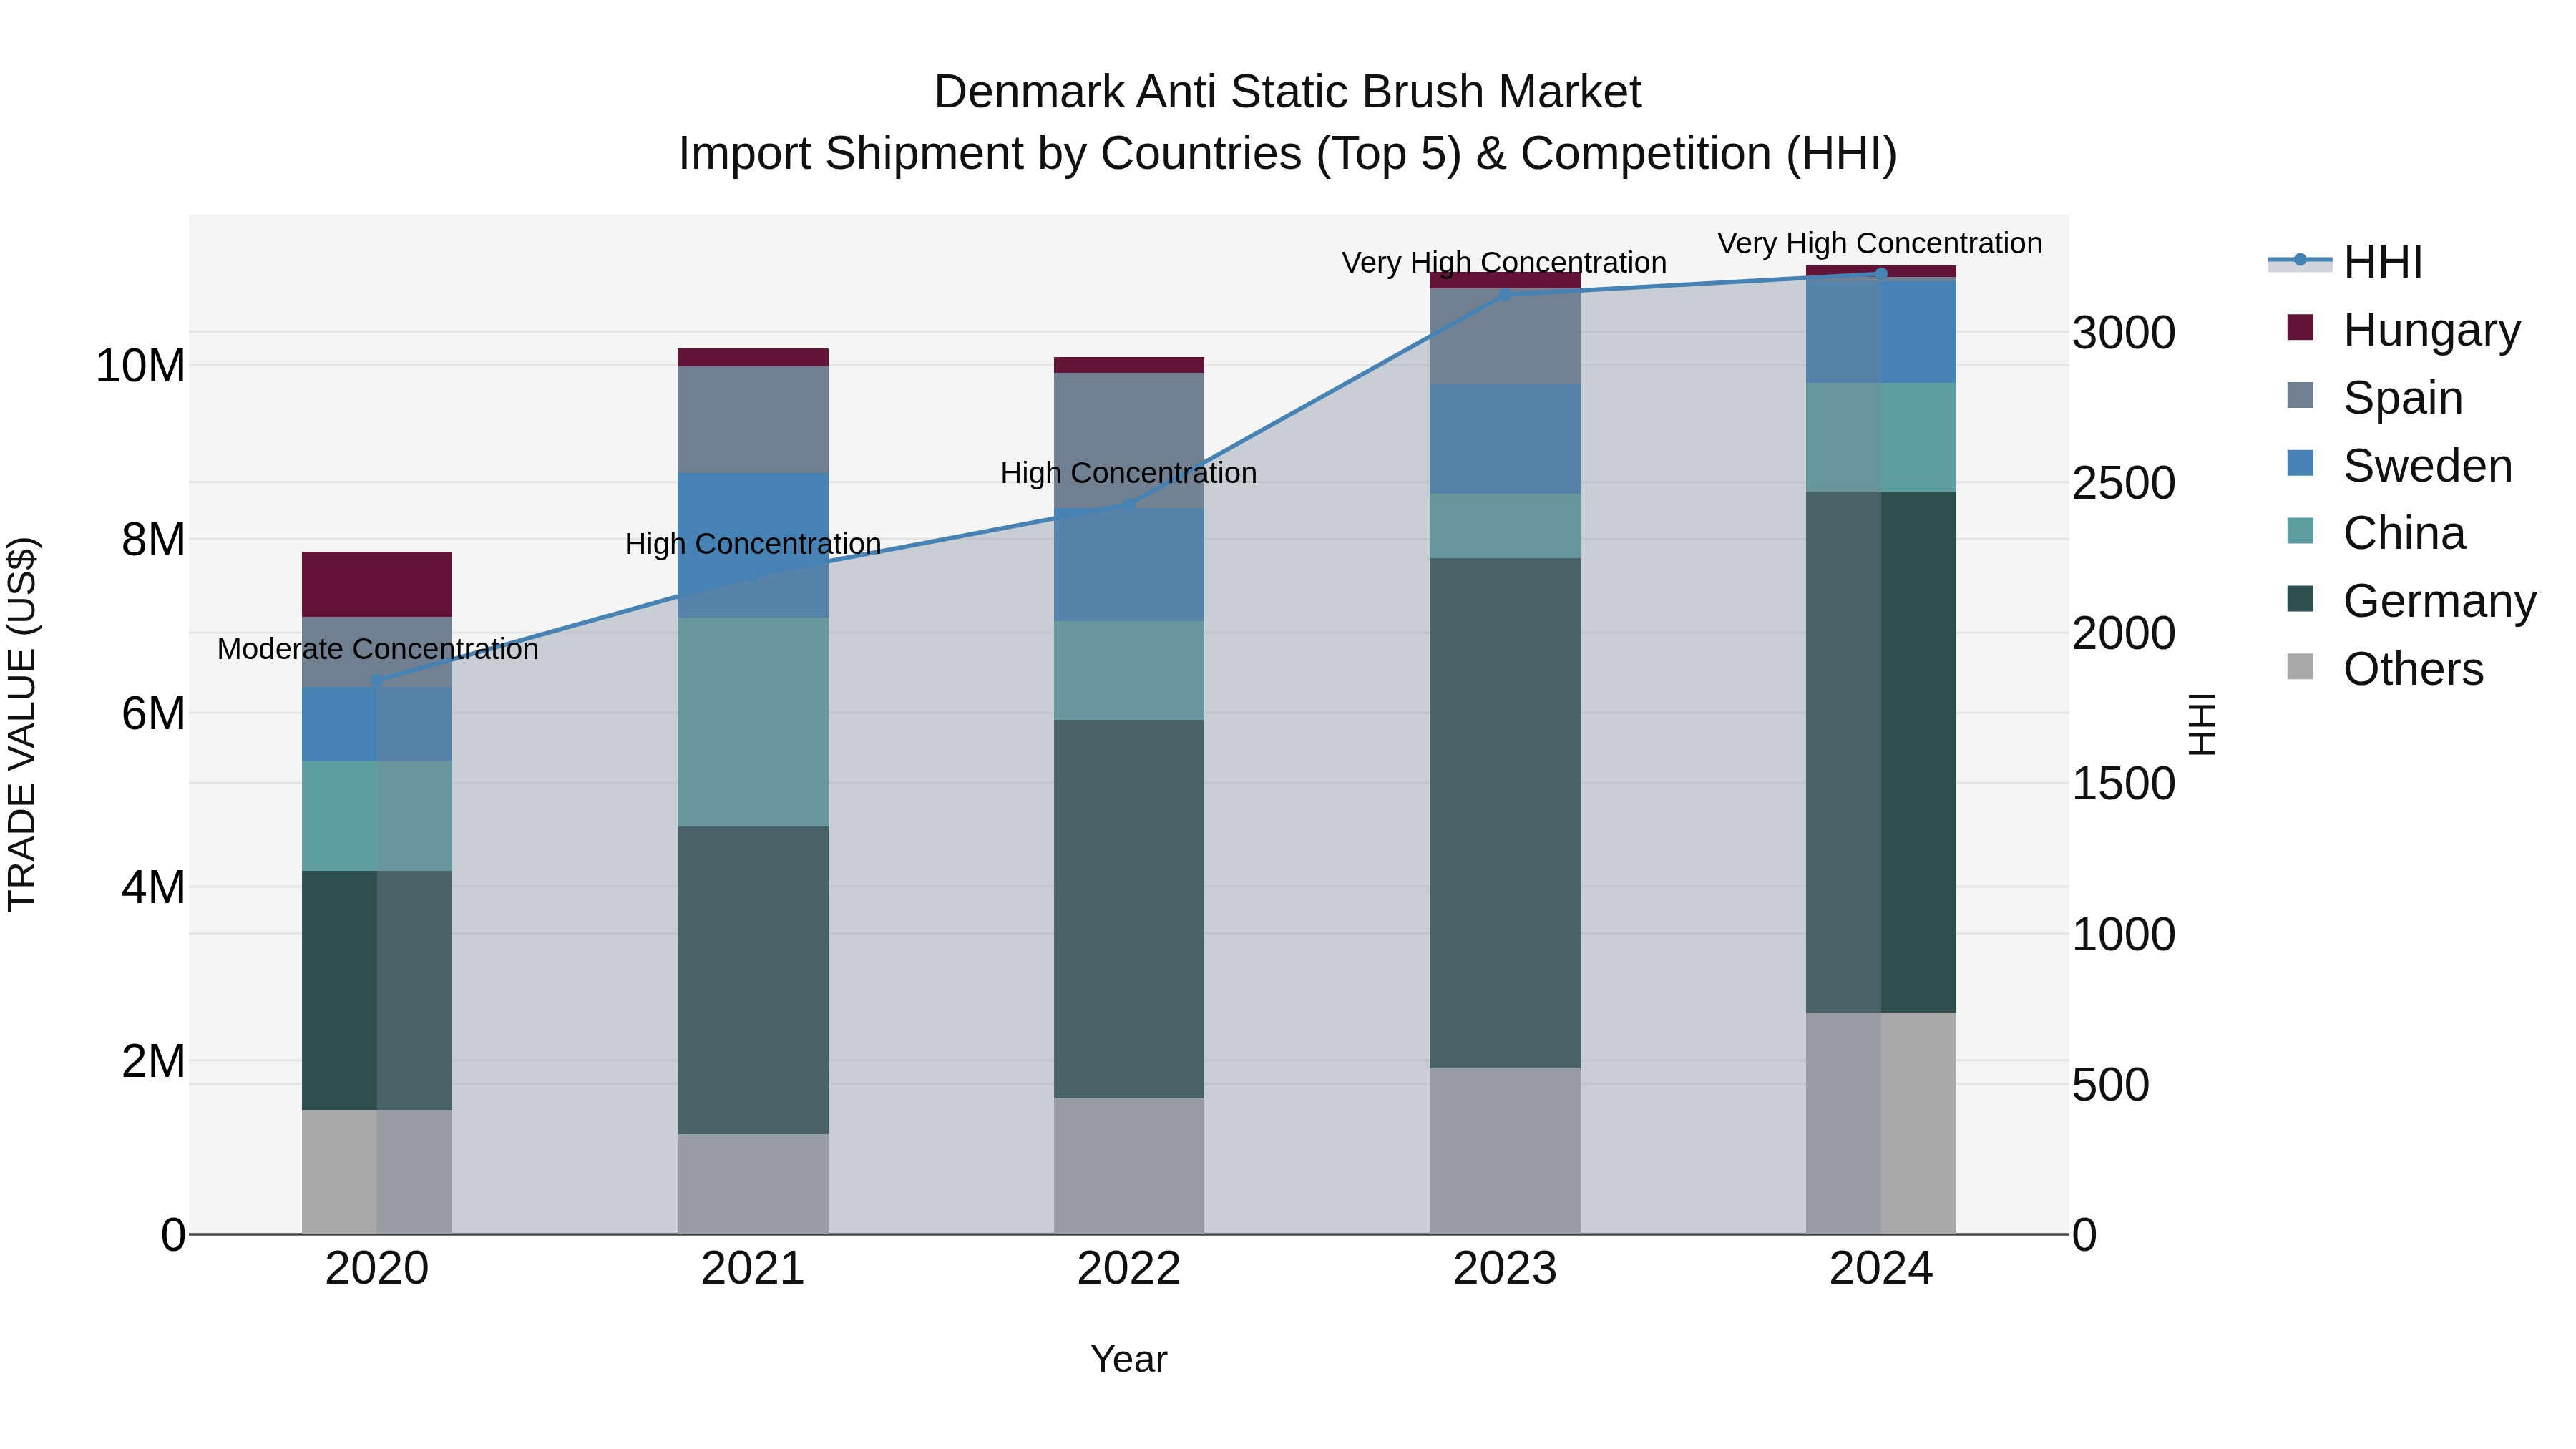
Task: Click the right-side HHI axis title
Action: click(x=2203, y=724)
